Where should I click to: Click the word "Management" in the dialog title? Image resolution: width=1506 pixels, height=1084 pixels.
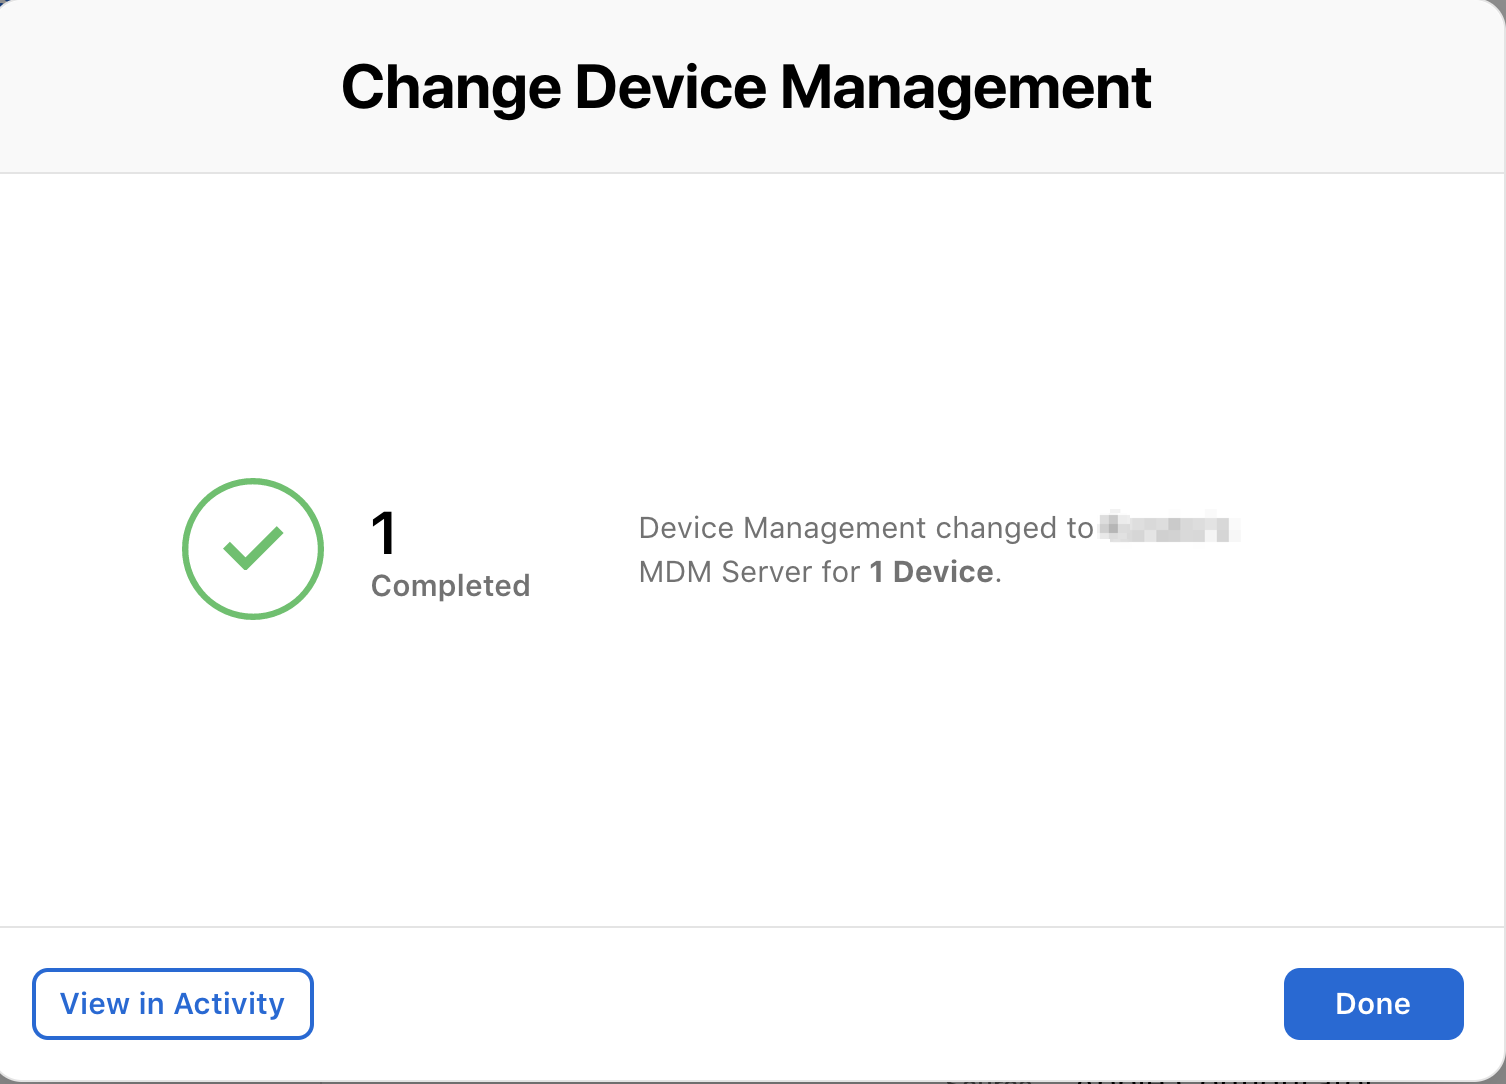pyautogui.click(x=965, y=87)
